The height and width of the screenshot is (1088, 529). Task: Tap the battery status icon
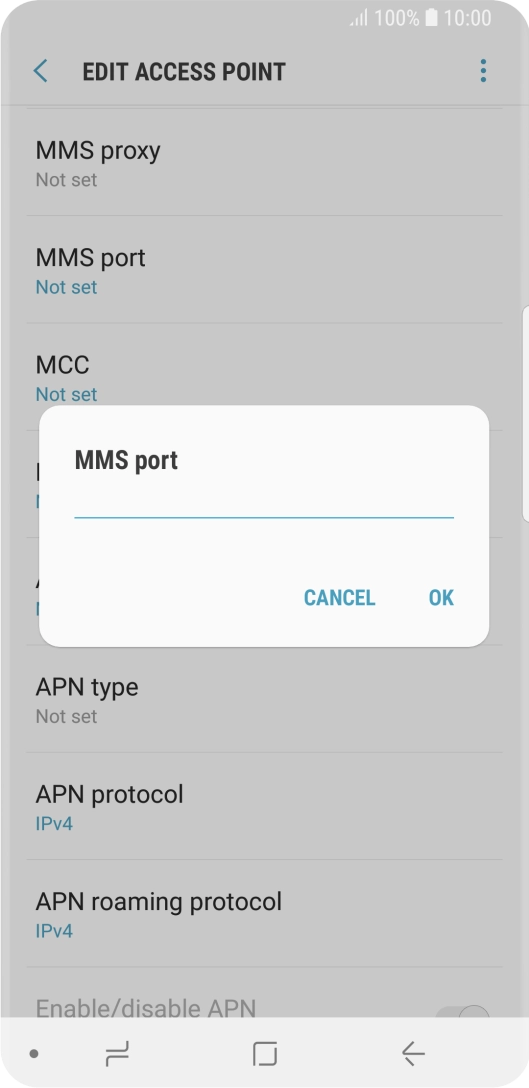pyautogui.click(x=432, y=18)
